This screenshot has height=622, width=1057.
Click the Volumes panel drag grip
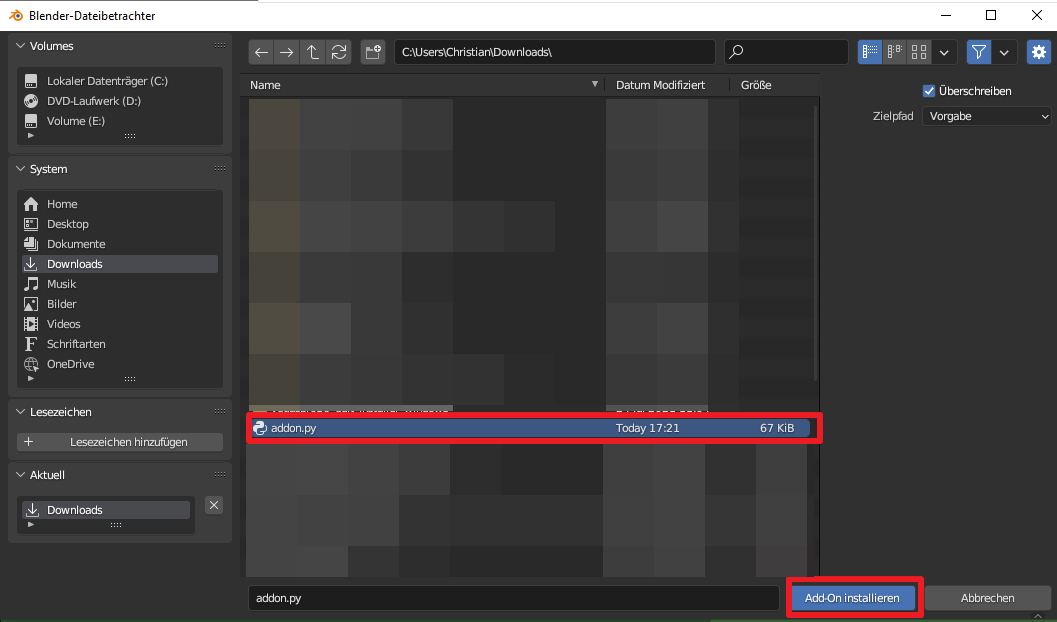[x=220, y=46]
